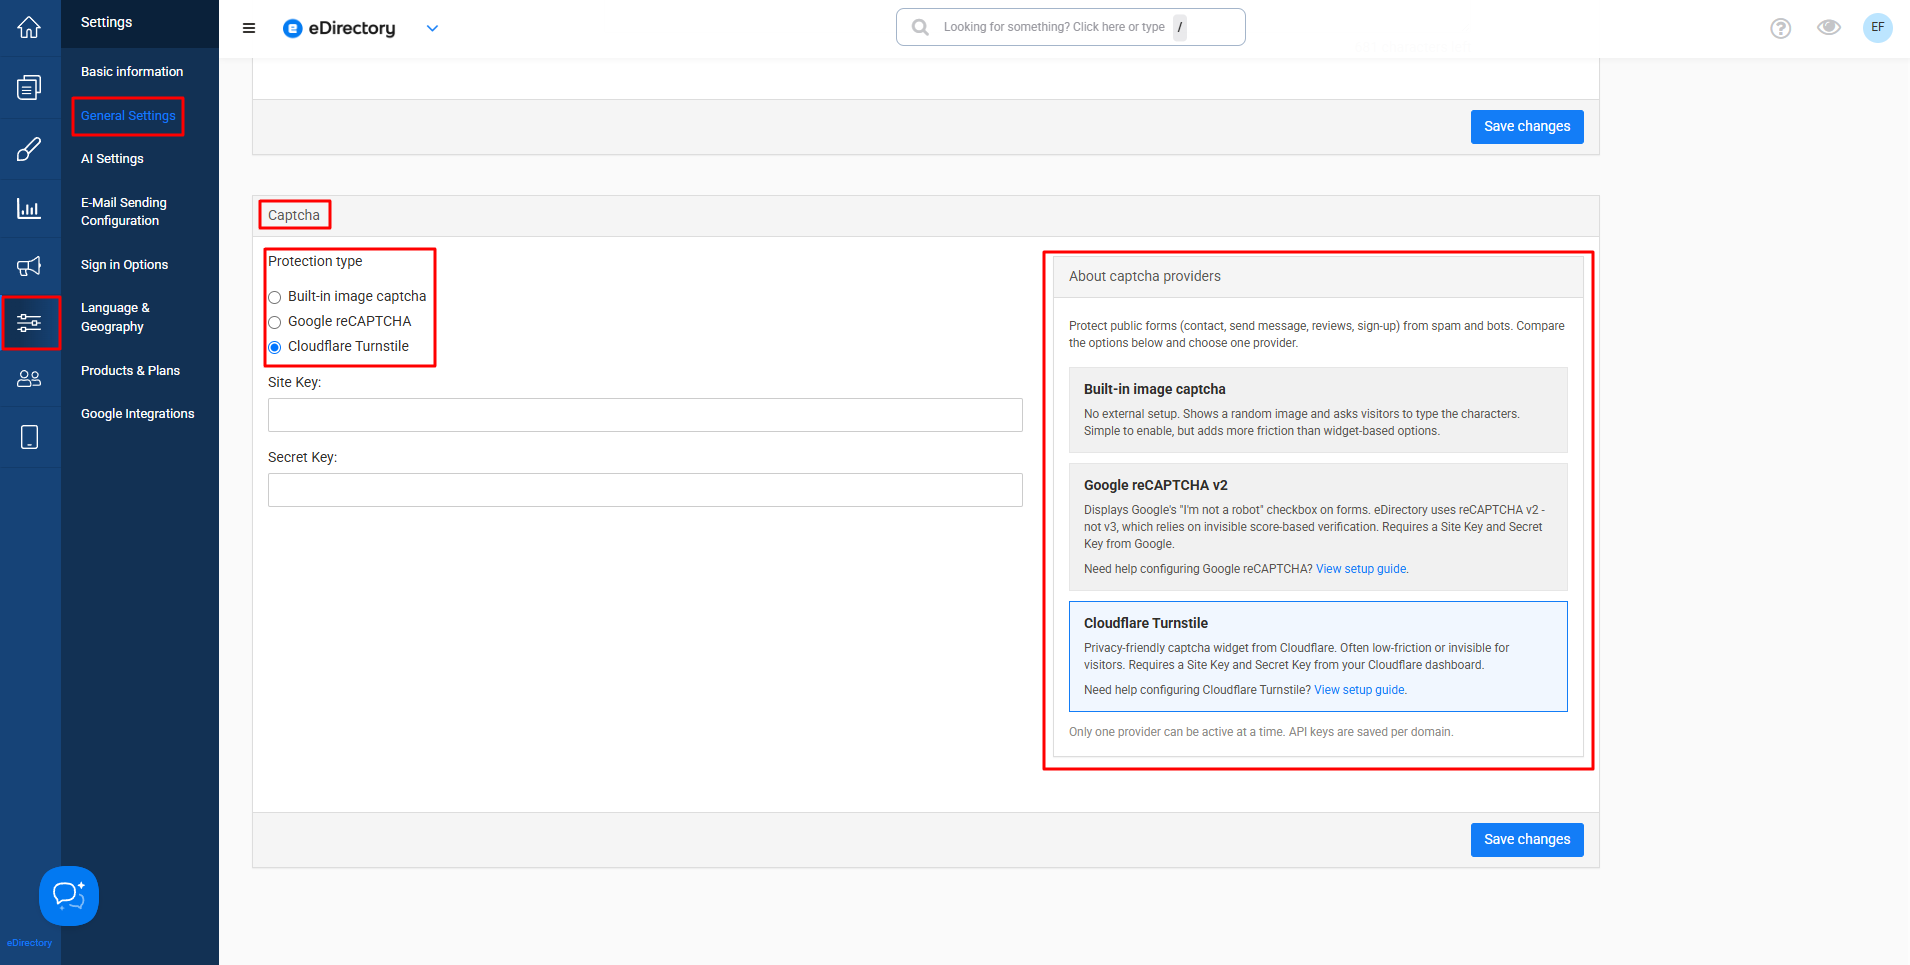This screenshot has width=1910, height=965.
Task: Click the upper Save changes button
Action: click(1527, 127)
